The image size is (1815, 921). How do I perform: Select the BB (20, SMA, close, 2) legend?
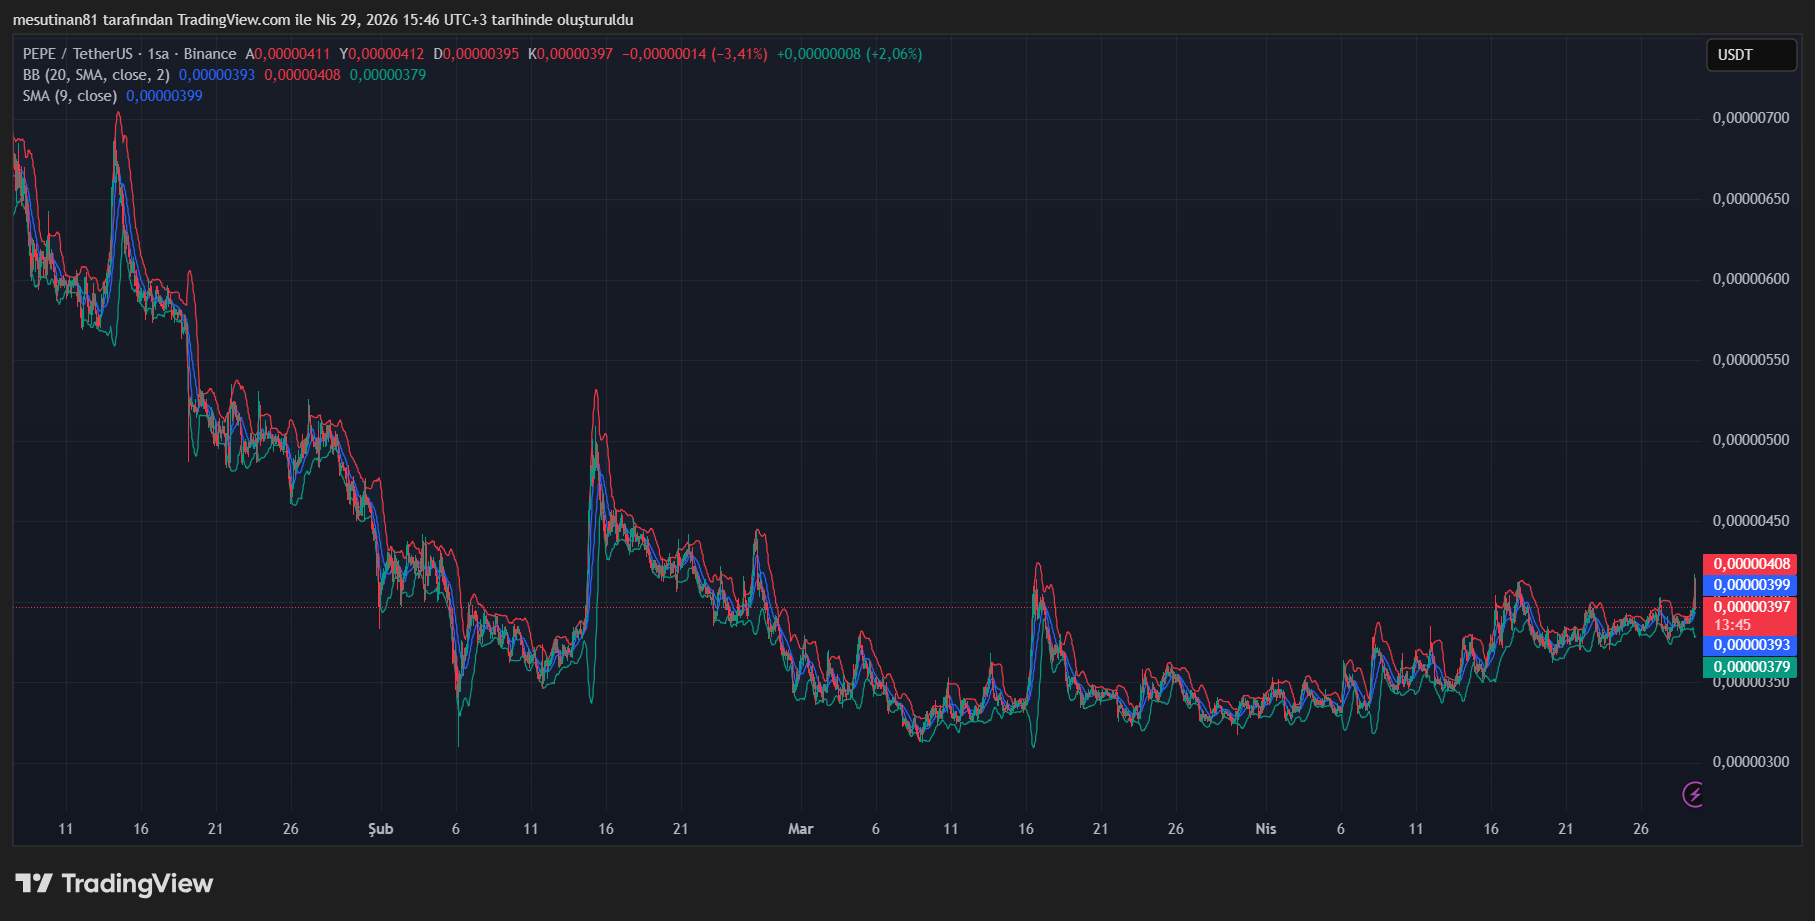[96, 75]
